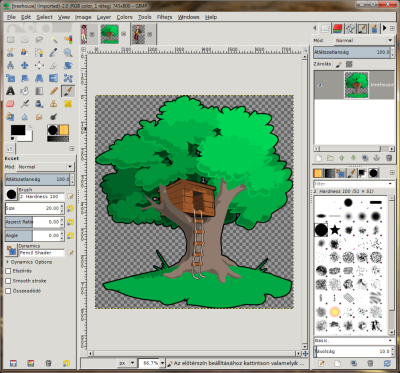Activate the Scissors Select tool
This screenshot has width=400, height=373.
click(x=11, y=53)
